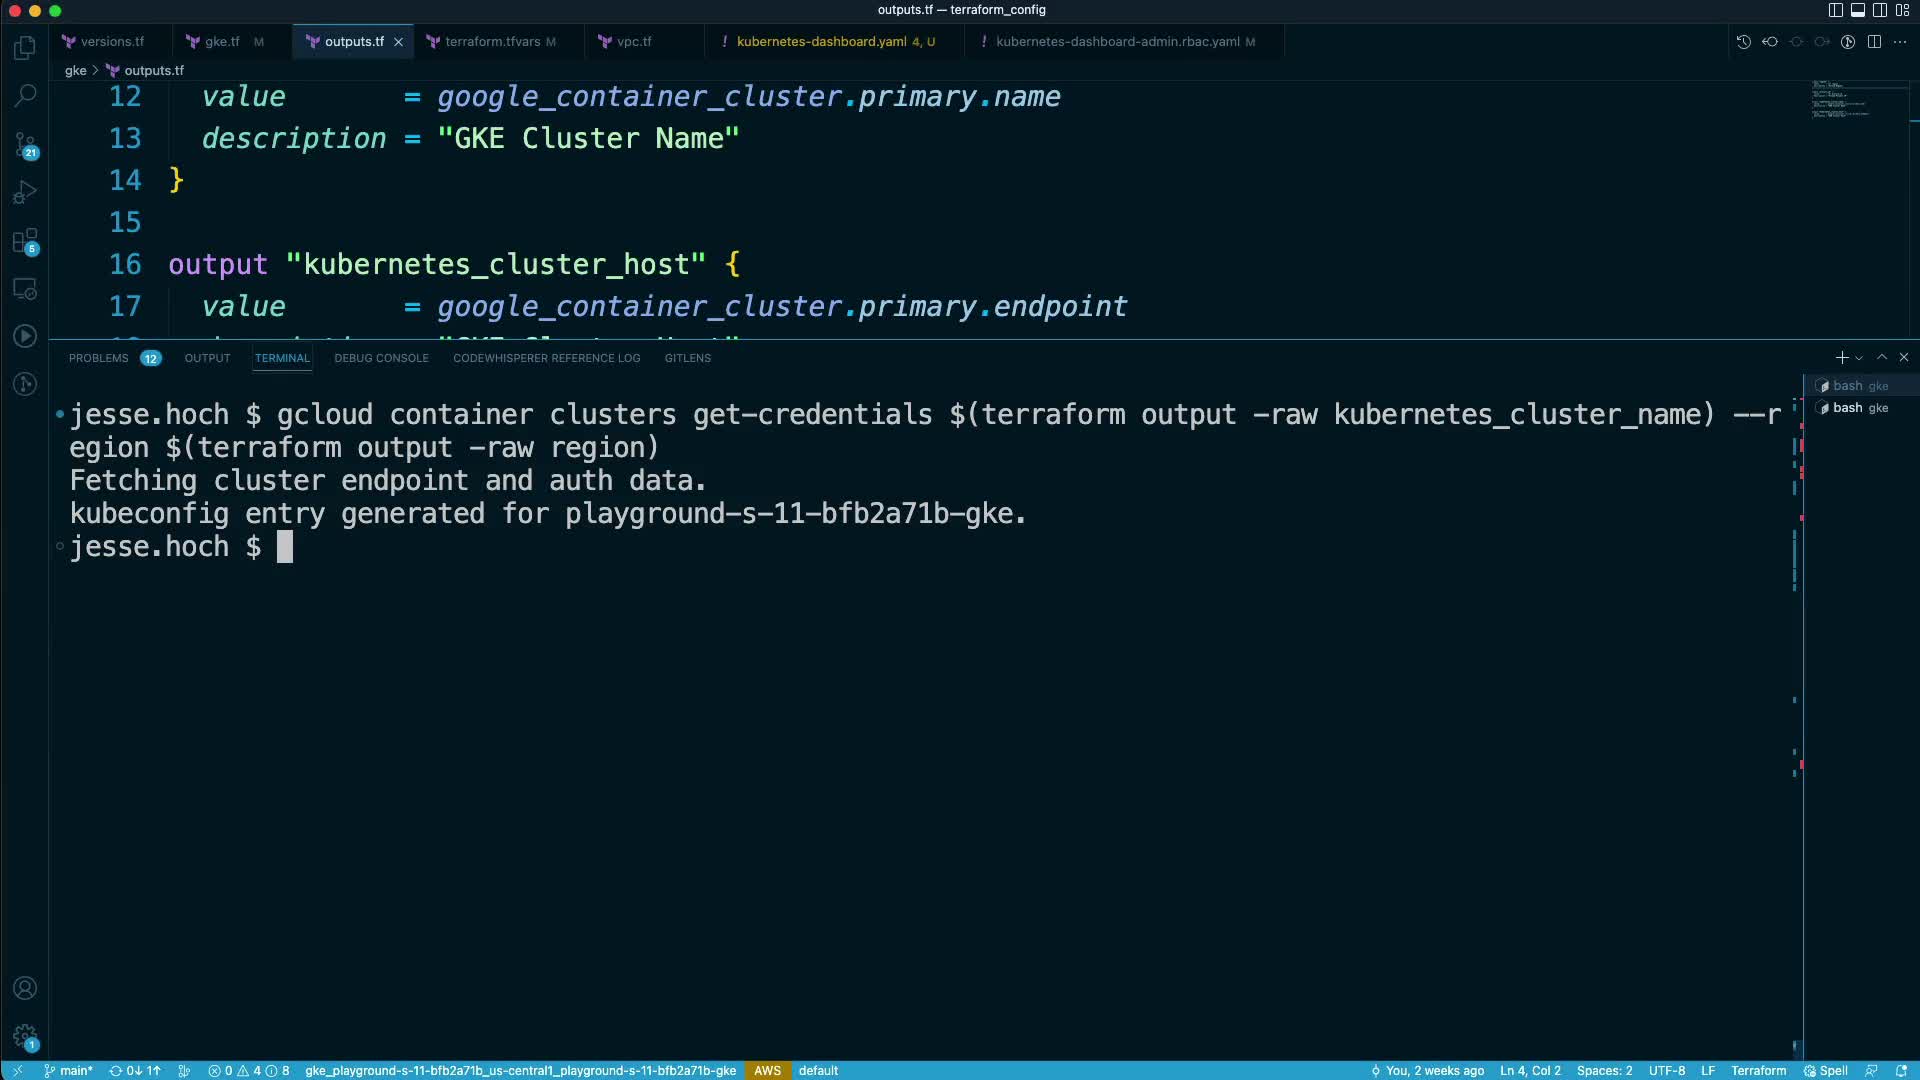The width and height of the screenshot is (1920, 1080).
Task: Open the Manage gear icon
Action: (25, 1037)
